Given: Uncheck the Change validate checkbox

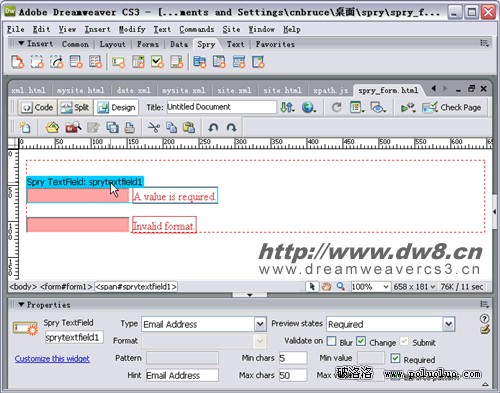Looking at the screenshot, I should 361,341.
